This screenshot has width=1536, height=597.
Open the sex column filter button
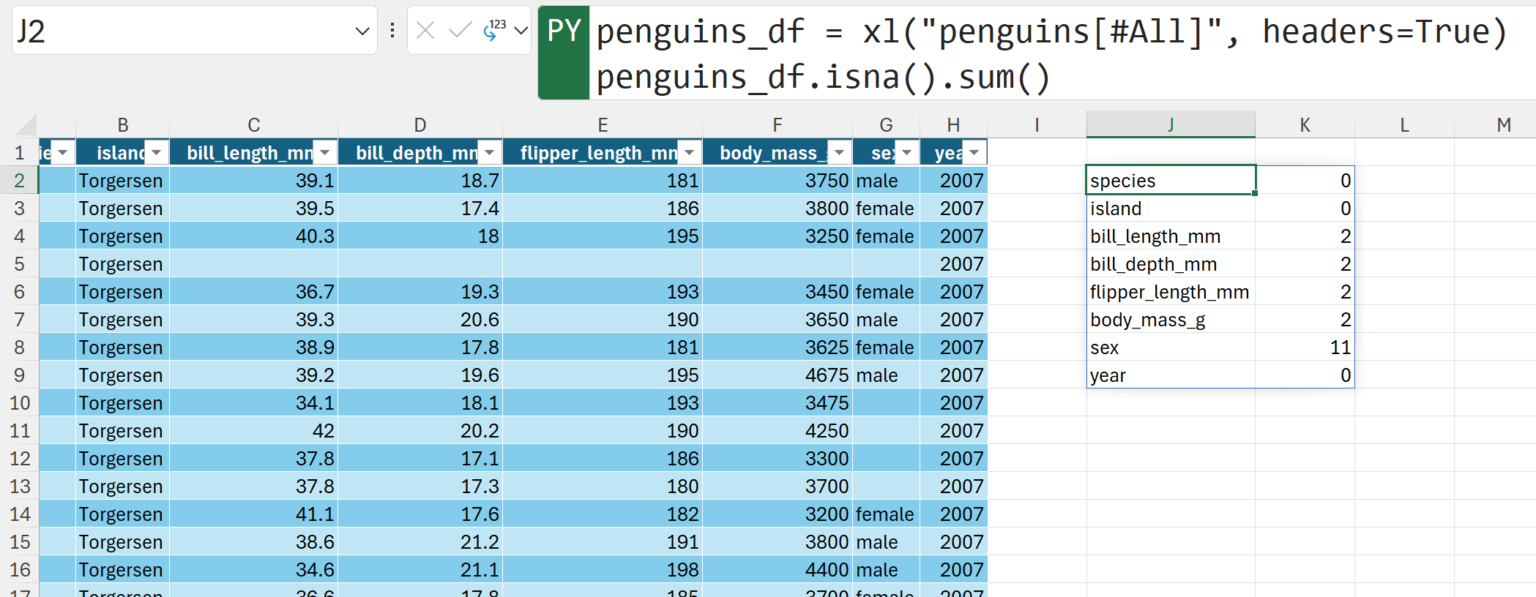point(906,153)
